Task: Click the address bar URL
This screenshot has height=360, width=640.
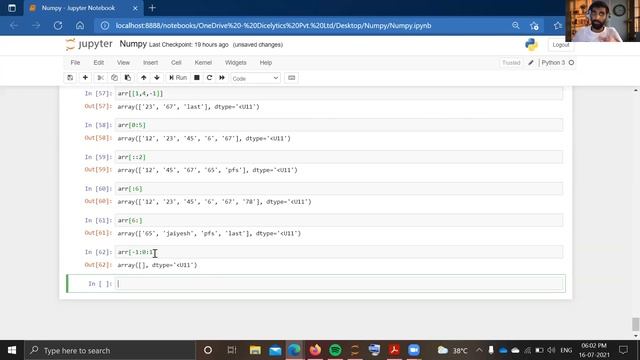Action: pyautogui.click(x=273, y=26)
